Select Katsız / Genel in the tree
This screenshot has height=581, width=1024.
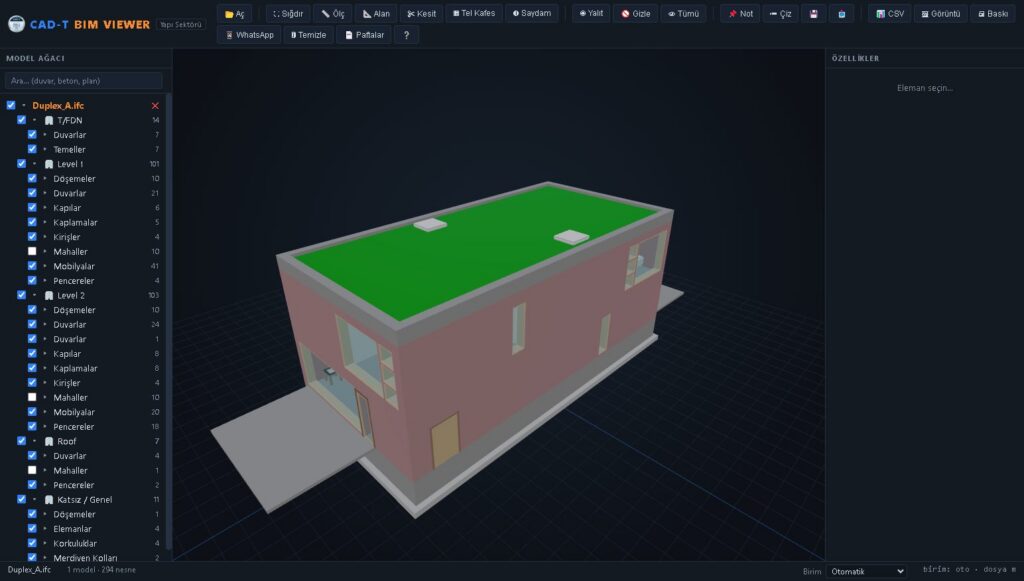pyautogui.click(x=84, y=499)
